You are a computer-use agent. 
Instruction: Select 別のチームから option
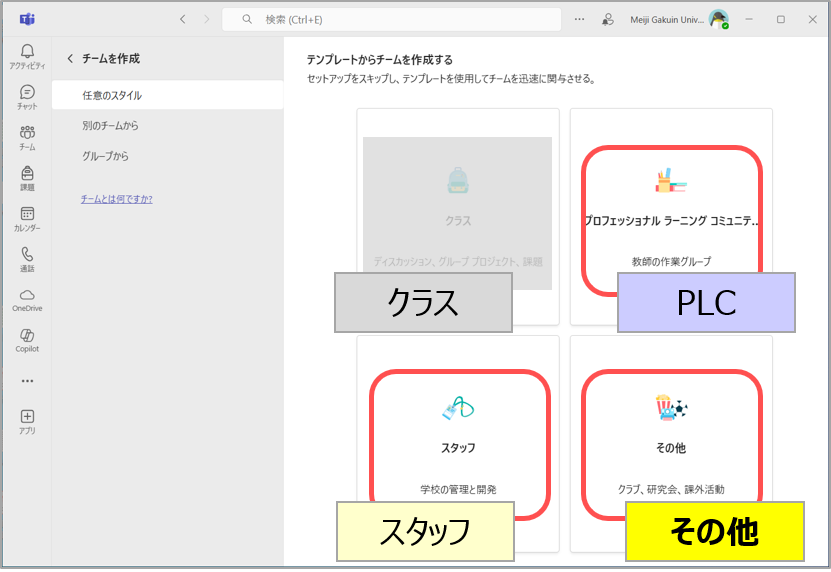(110, 126)
